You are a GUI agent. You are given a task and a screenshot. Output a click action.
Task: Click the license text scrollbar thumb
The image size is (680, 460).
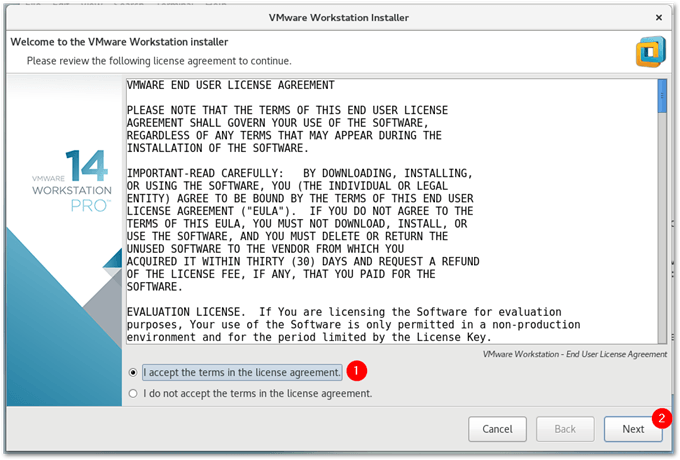click(662, 96)
